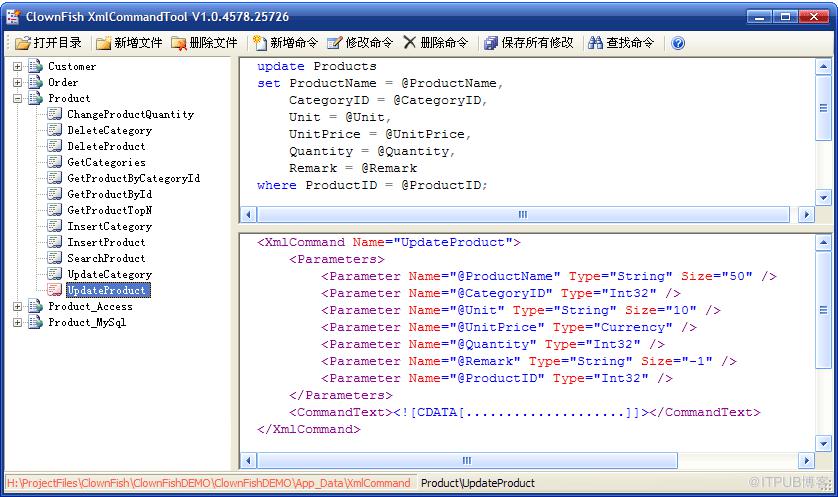The image size is (838, 497).
Task: Click the XML pane's vertical scroll down arrow
Action: click(x=823, y=443)
